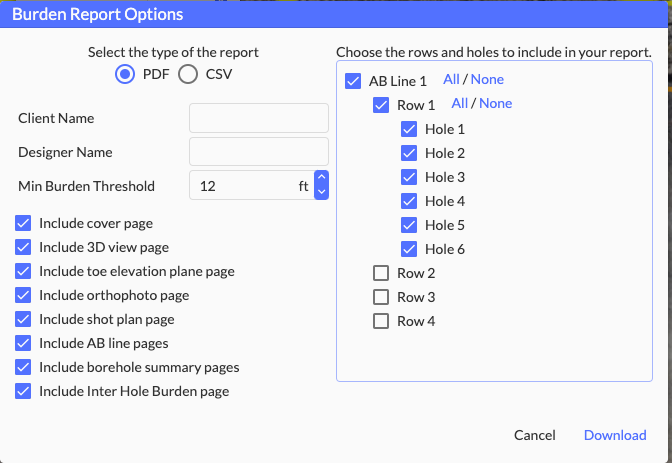Toggle Include Inter Hole Burden page

pyautogui.click(x=24, y=391)
